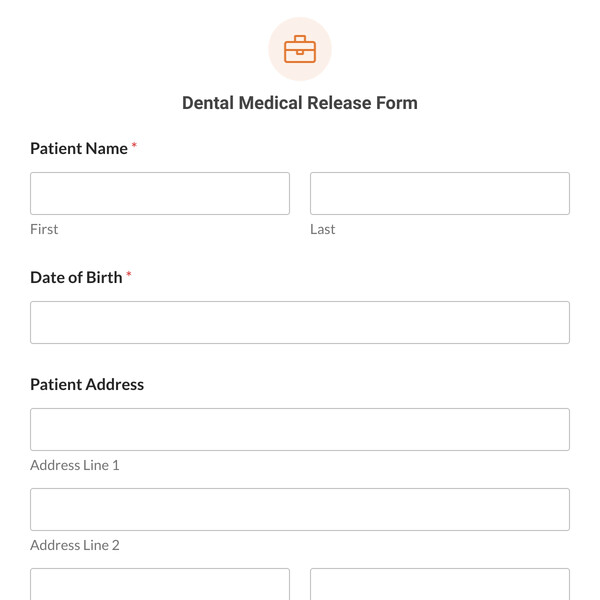Image resolution: width=600 pixels, height=600 pixels.
Task: Click the word 'Release' in the heading
Action: (x=343, y=103)
